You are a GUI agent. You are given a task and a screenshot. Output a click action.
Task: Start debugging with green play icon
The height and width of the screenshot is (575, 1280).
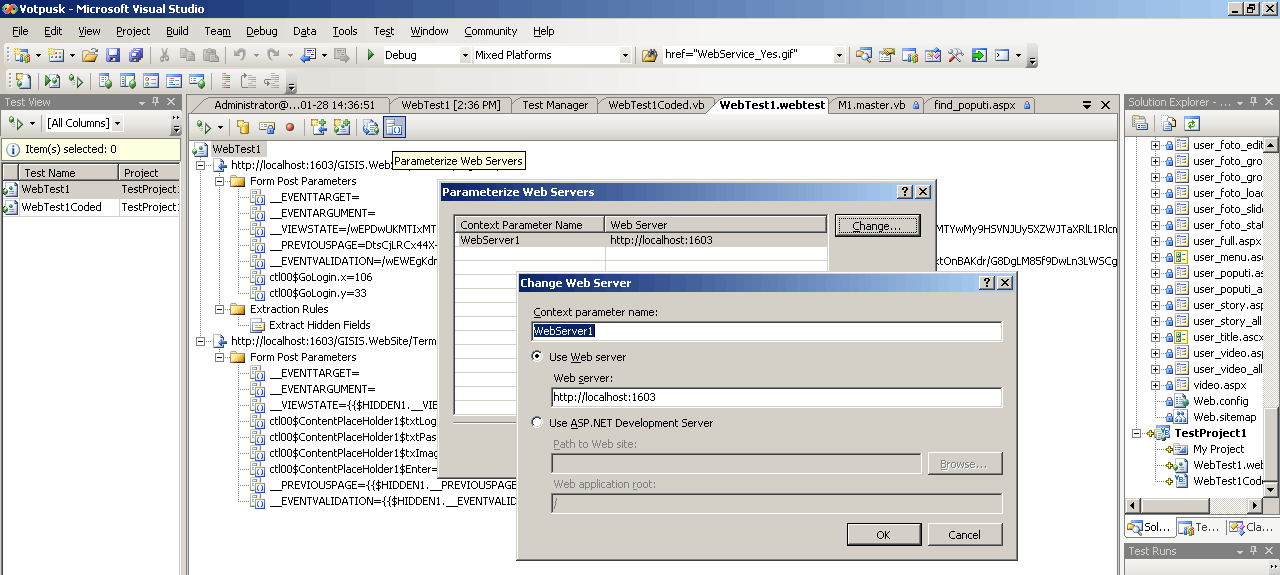point(370,55)
